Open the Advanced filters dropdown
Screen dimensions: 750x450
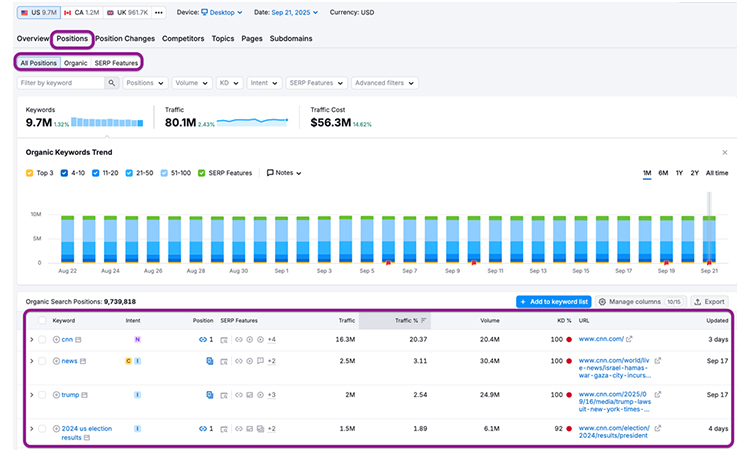385,83
